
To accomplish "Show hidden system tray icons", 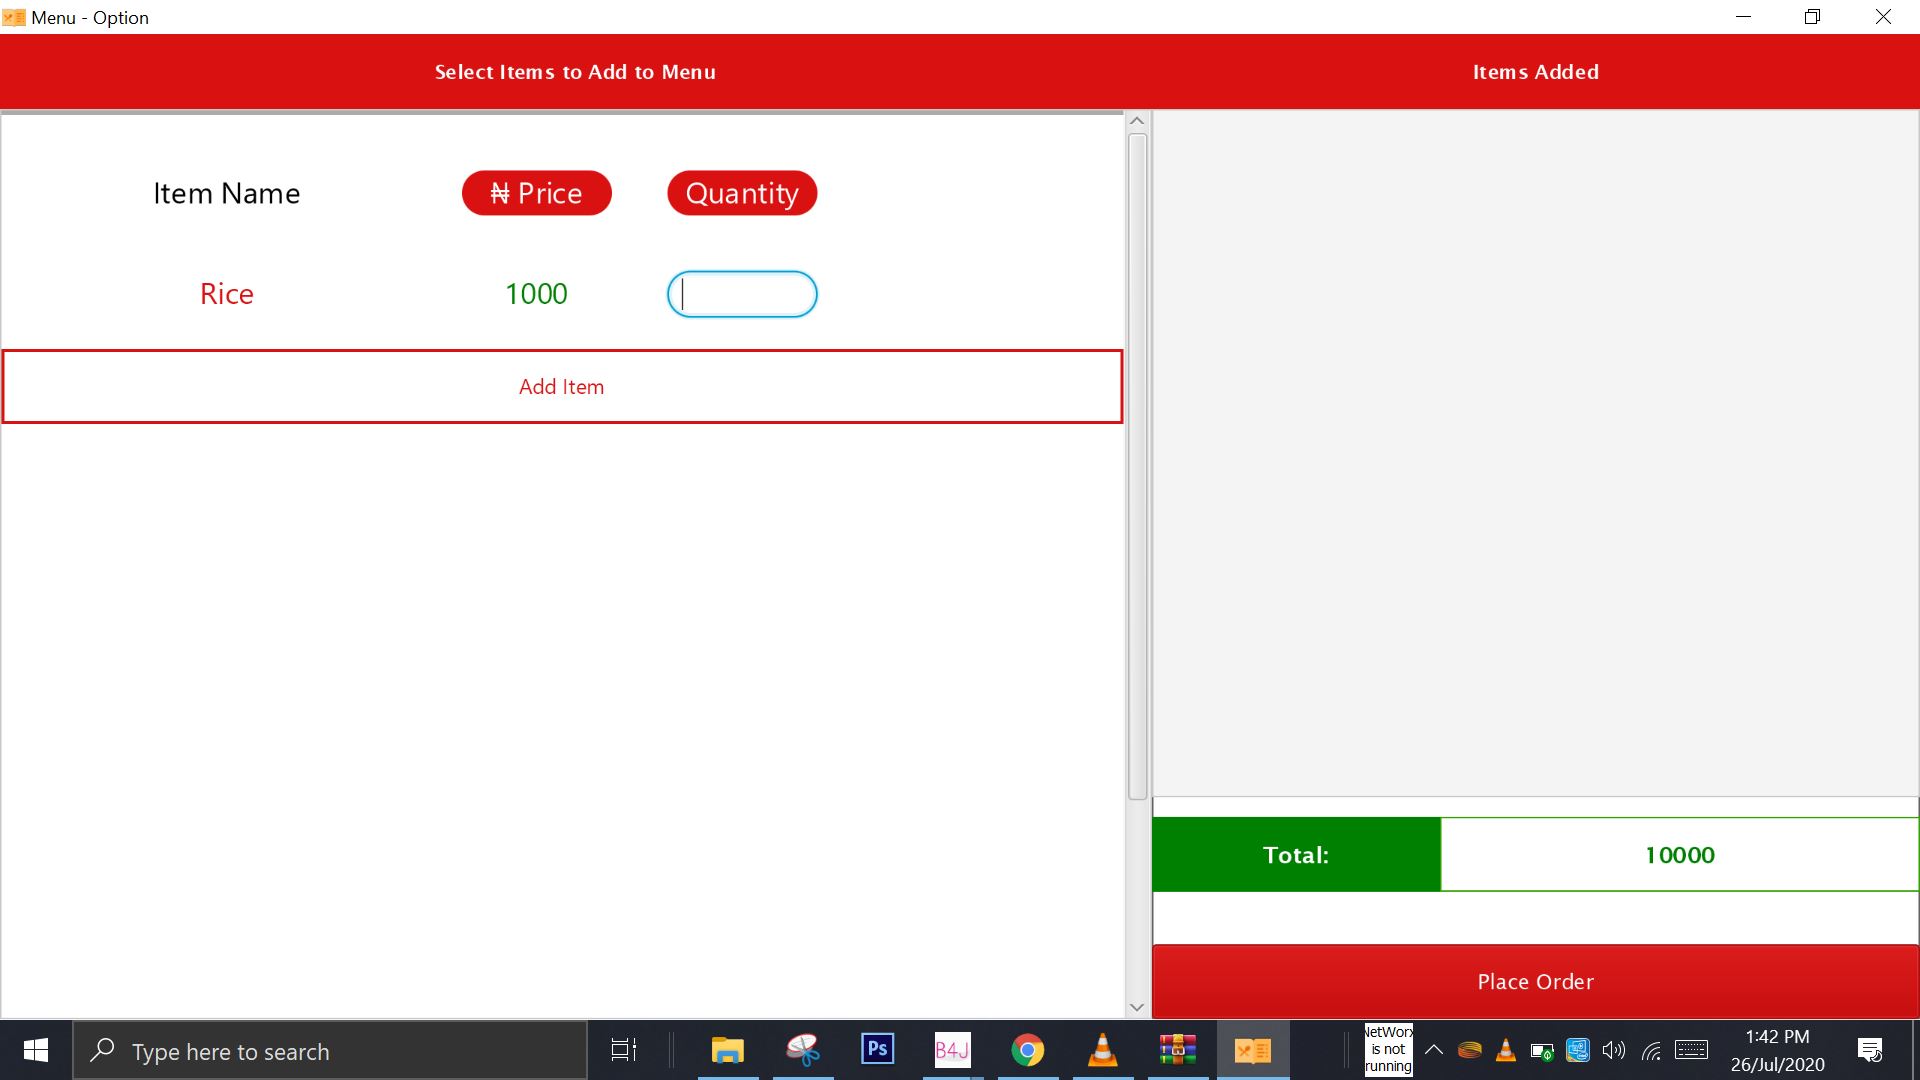I will click(x=1433, y=1050).
